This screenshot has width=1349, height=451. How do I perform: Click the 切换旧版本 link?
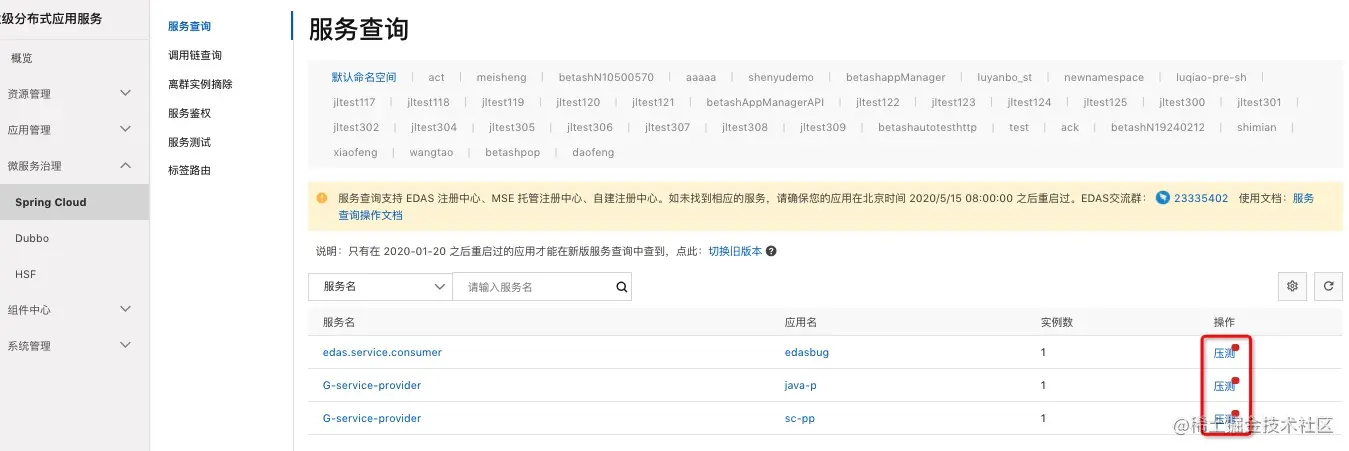pos(735,252)
